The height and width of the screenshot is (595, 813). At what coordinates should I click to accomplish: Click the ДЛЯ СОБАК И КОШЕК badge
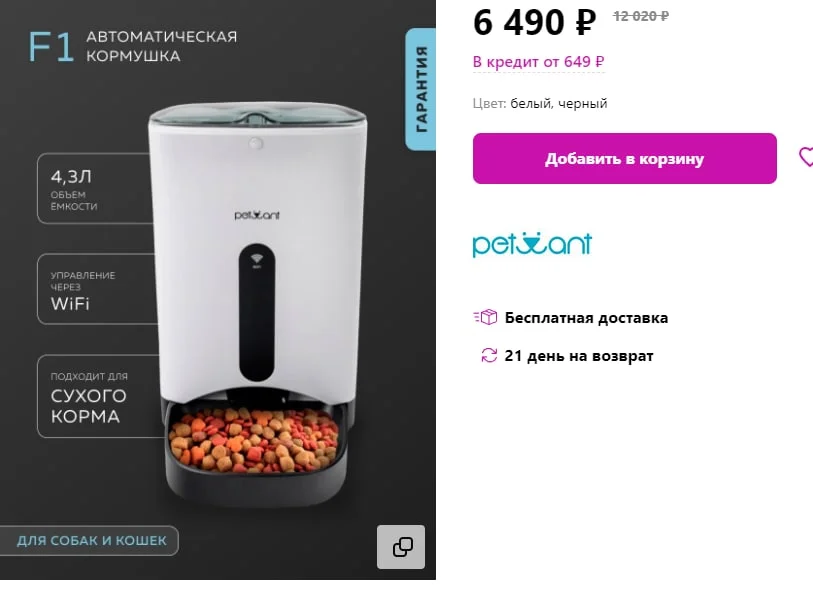tap(91, 541)
